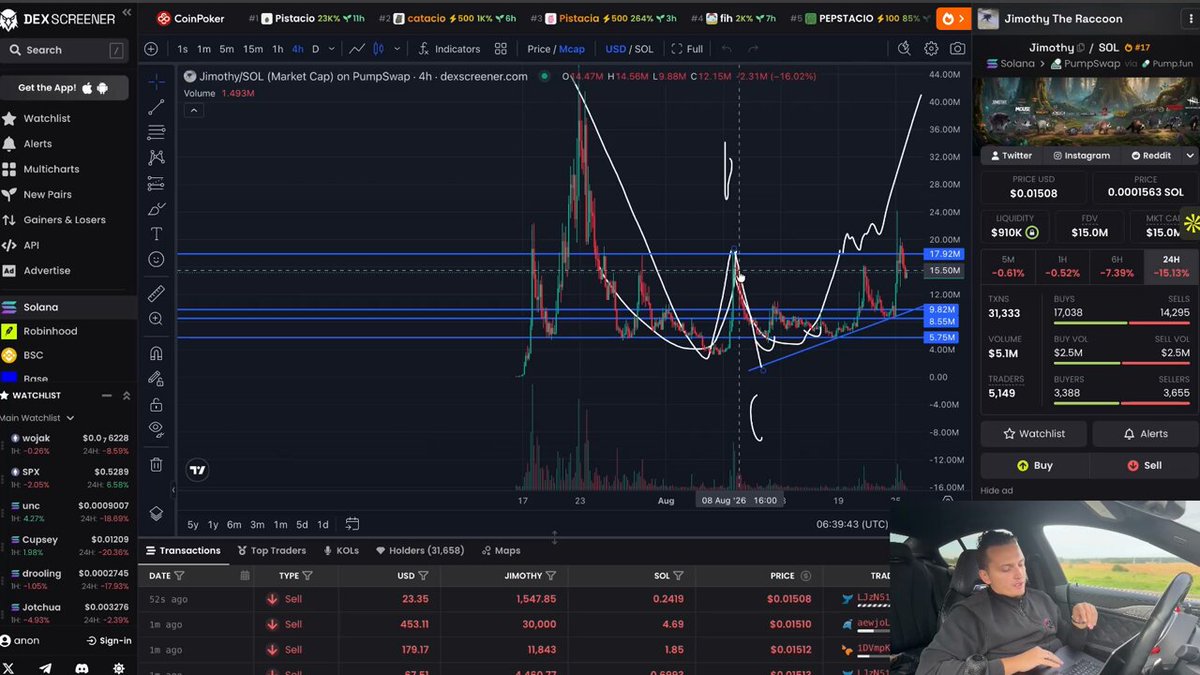Click the Go to date calendar icon
Screen dimensions: 1200x675
click(352, 524)
